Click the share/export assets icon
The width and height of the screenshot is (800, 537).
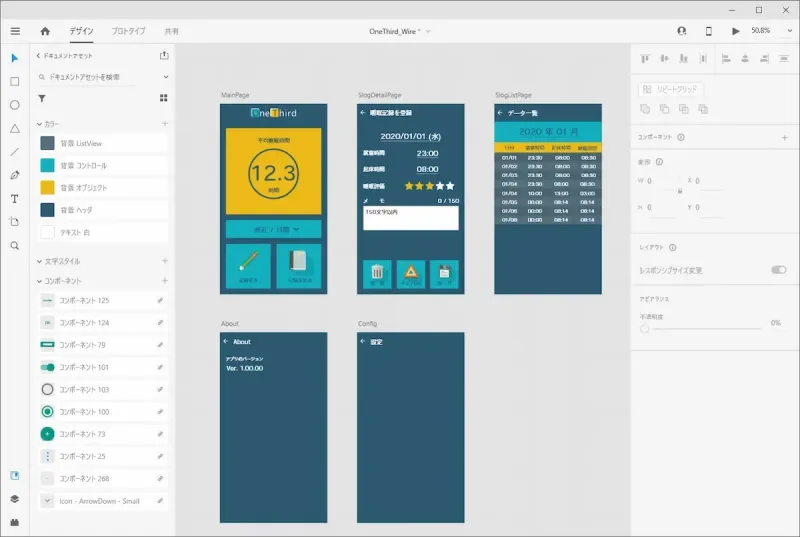[x=164, y=55]
